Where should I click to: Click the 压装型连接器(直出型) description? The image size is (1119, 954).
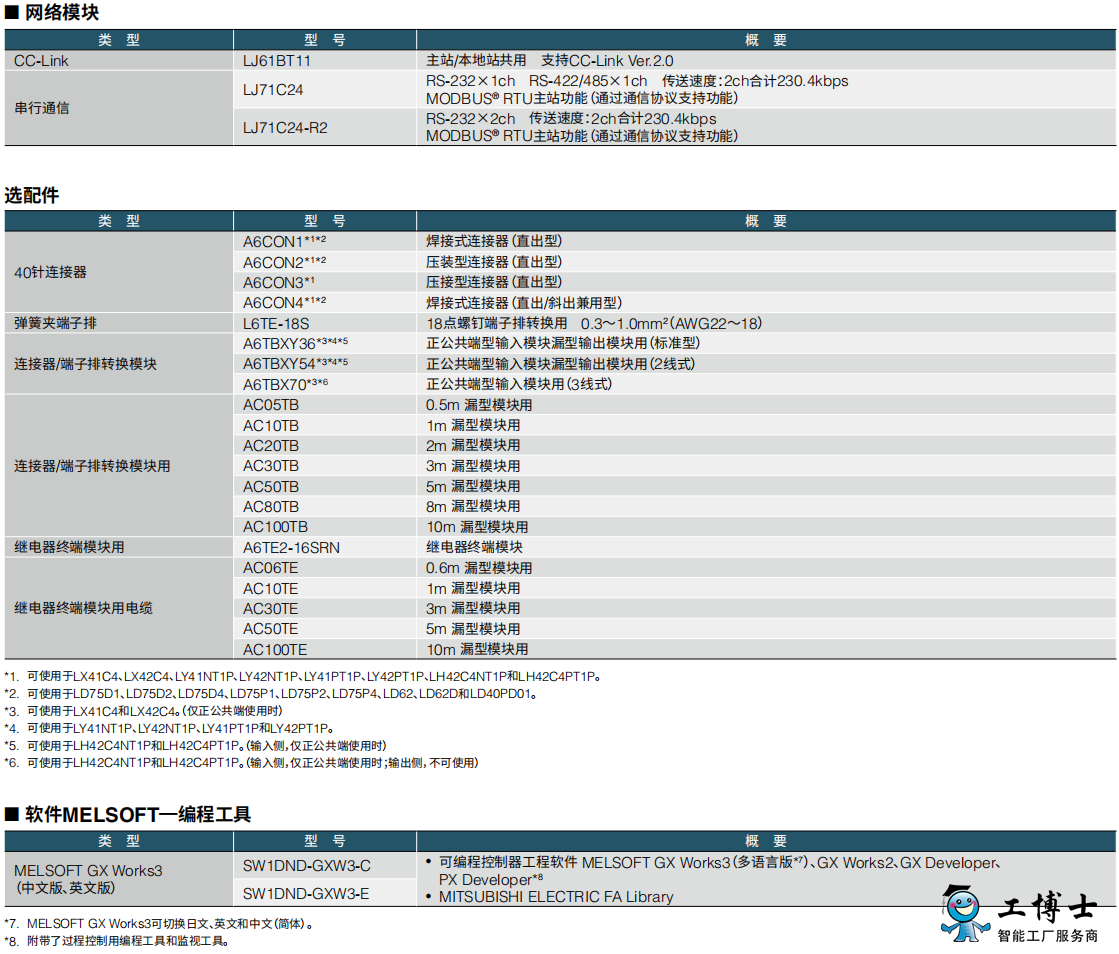pyautogui.click(x=494, y=261)
